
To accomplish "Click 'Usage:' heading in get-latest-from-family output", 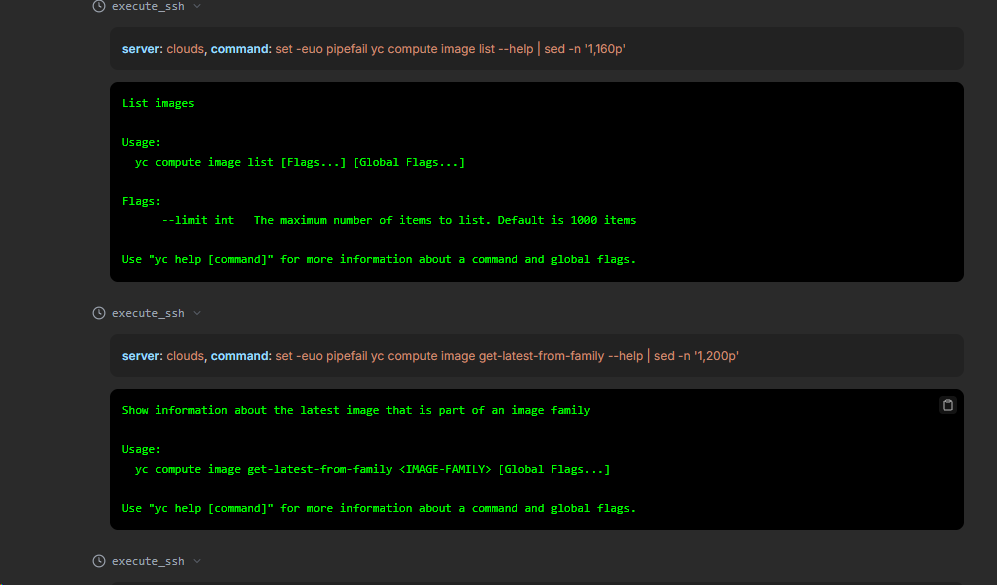I will pos(141,450).
